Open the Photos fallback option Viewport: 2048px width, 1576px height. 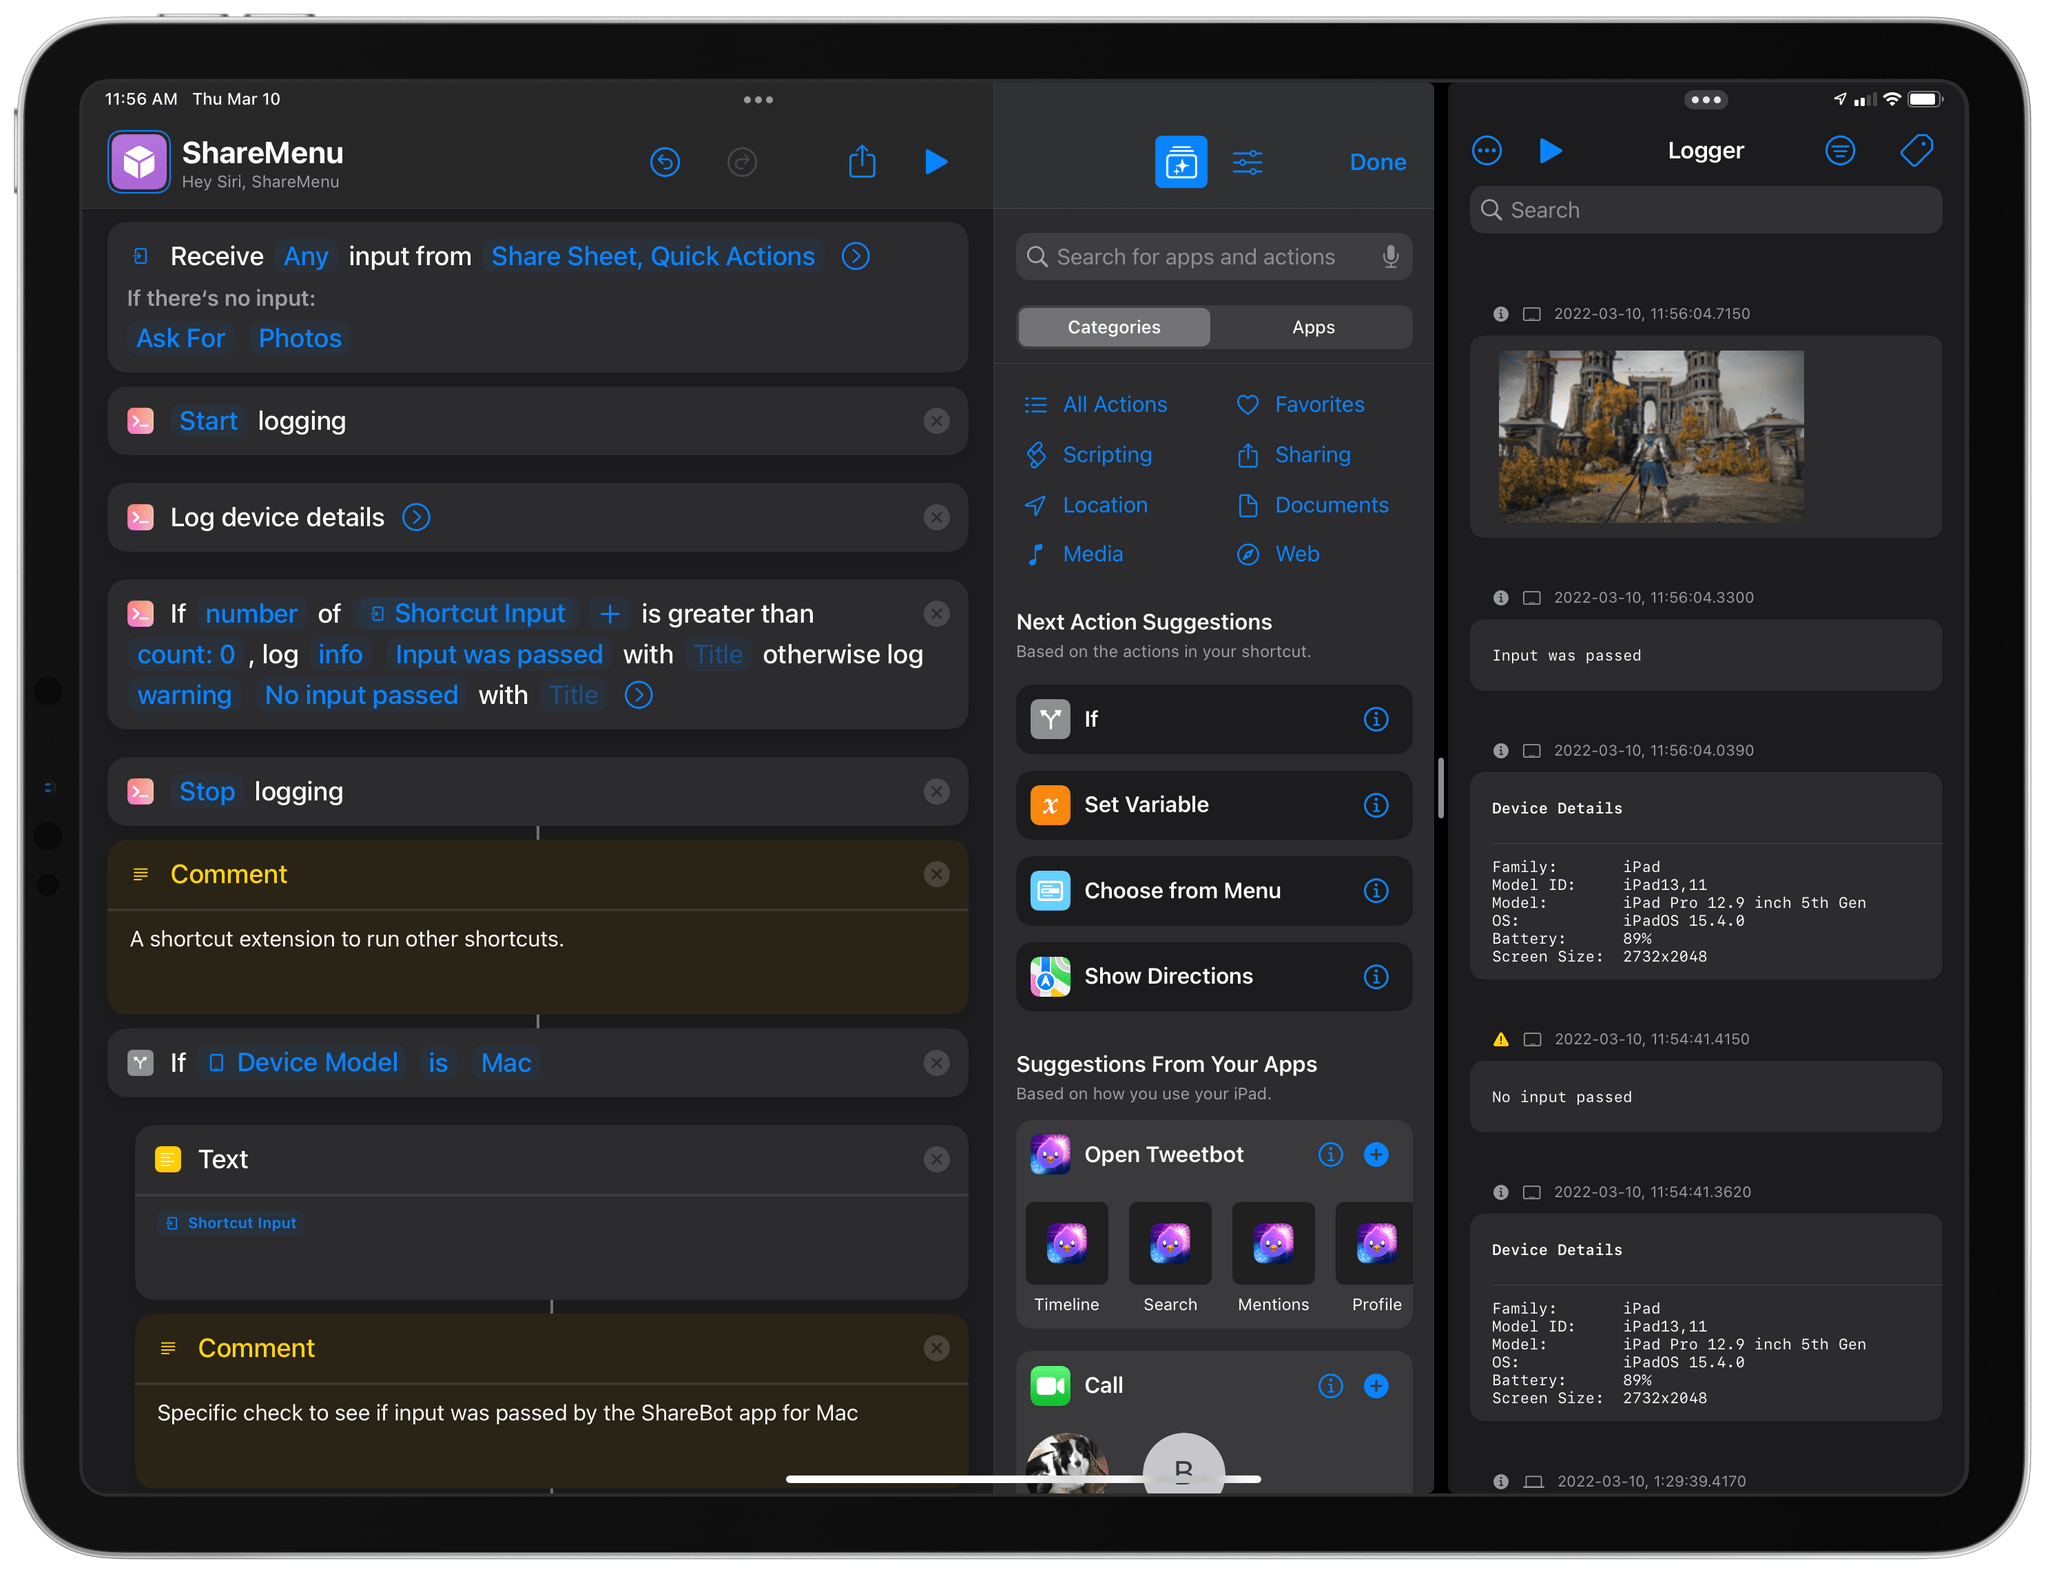(299, 338)
